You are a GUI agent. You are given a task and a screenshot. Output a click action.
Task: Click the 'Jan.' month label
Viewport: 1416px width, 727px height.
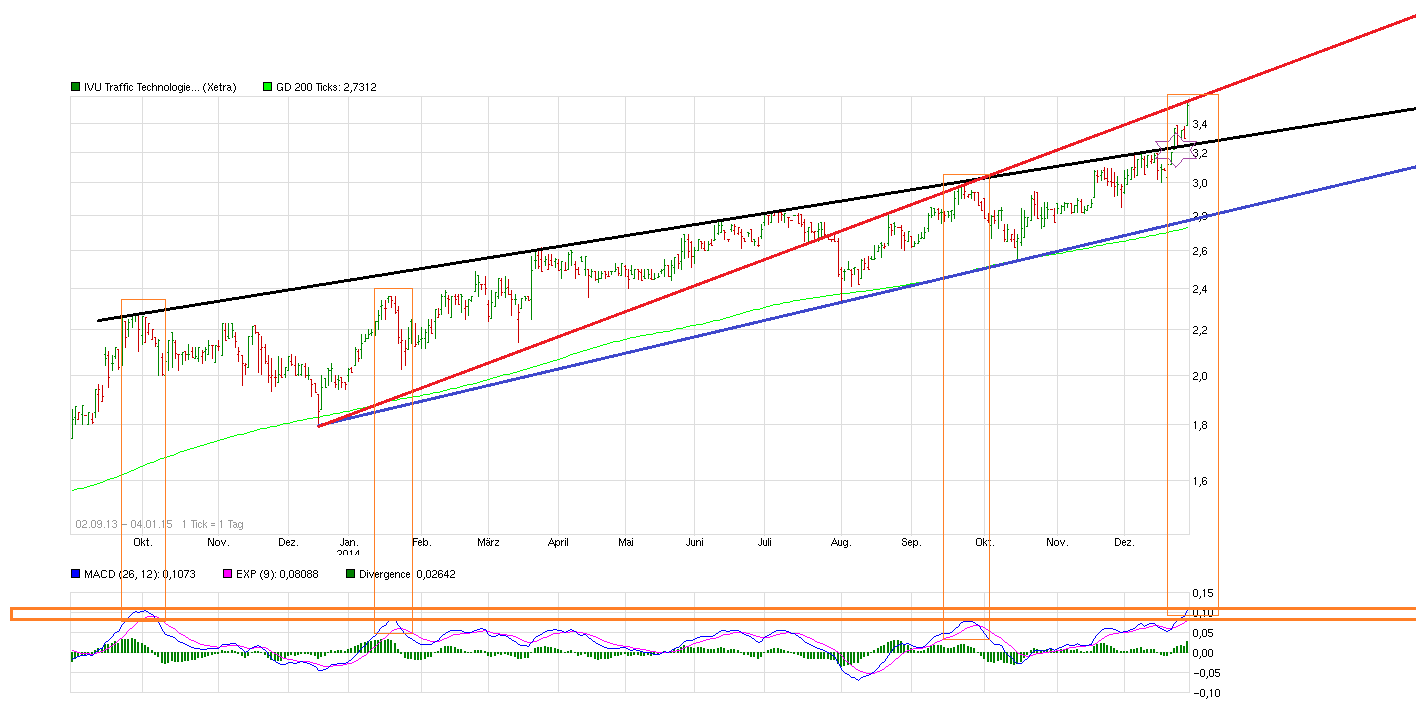pos(350,542)
